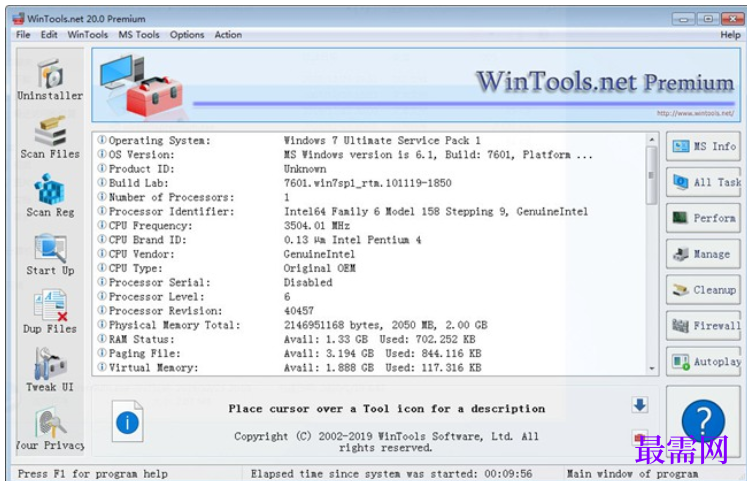Viewport: 747px width, 481px height.
Task: Open the Manage button
Action: point(703,254)
